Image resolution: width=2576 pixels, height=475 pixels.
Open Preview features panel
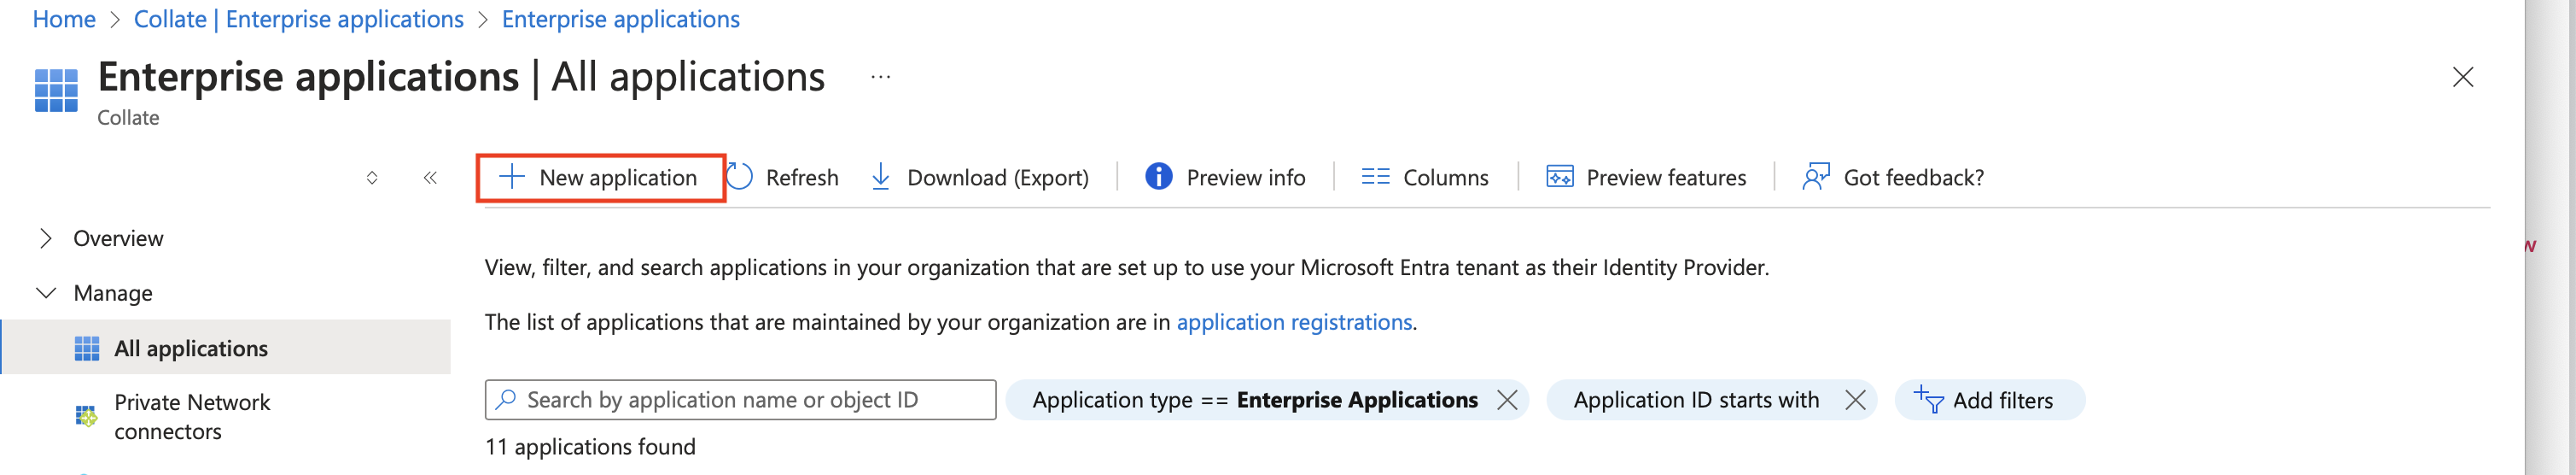pyautogui.click(x=1646, y=177)
